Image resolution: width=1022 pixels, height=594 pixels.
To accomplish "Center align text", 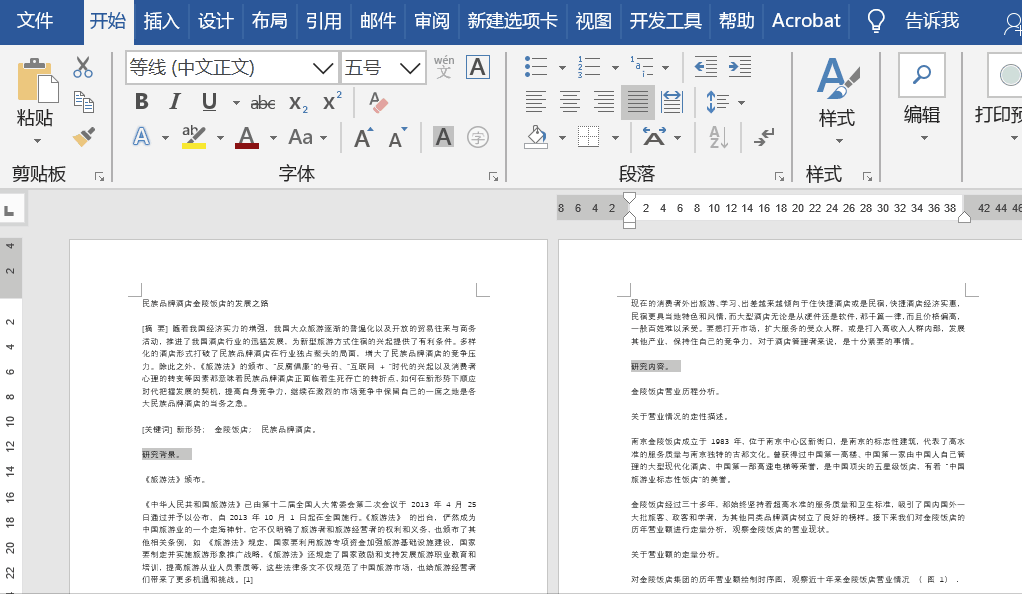I will tap(570, 102).
